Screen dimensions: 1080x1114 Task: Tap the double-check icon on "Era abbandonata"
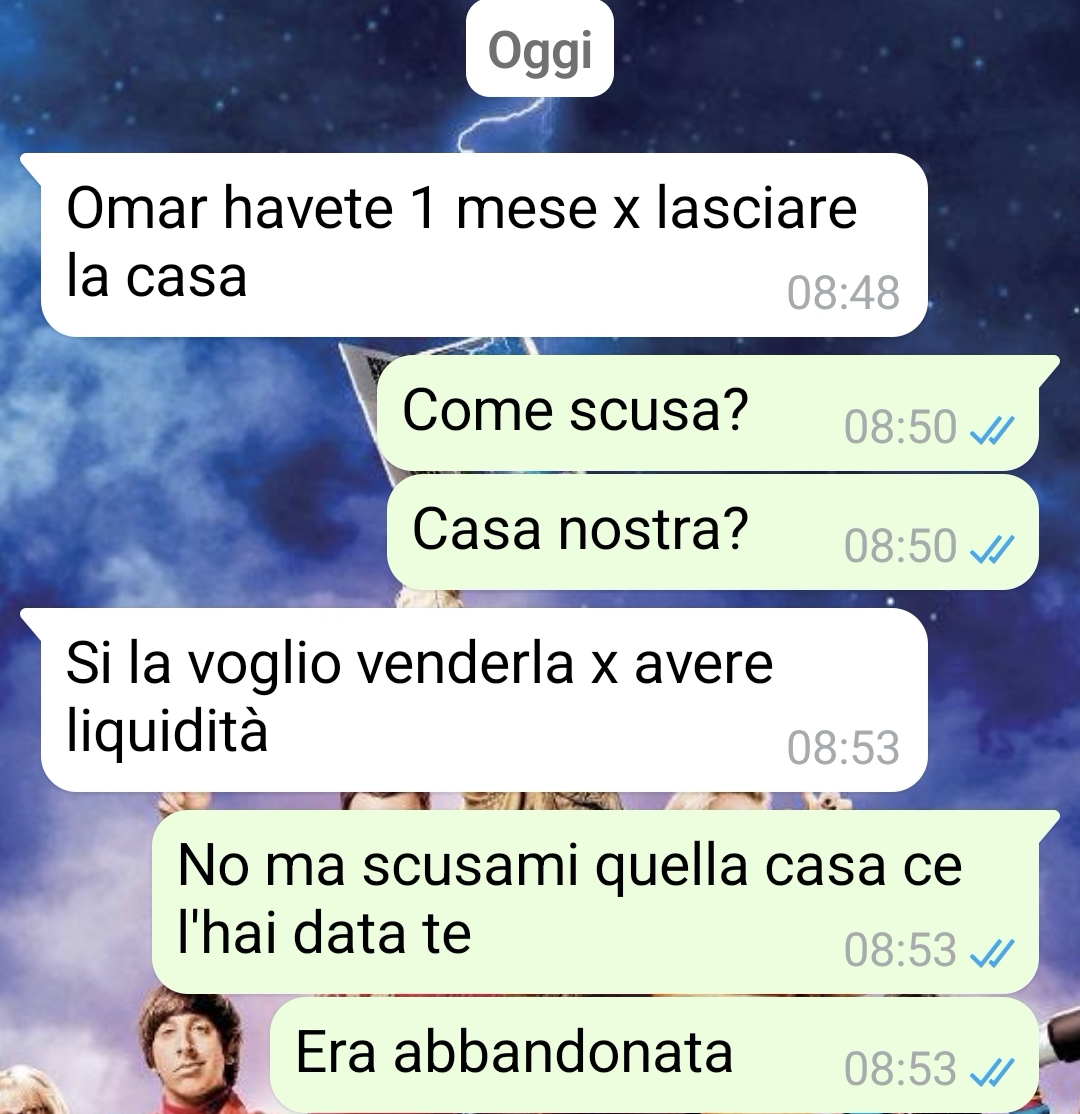[x=991, y=1071]
